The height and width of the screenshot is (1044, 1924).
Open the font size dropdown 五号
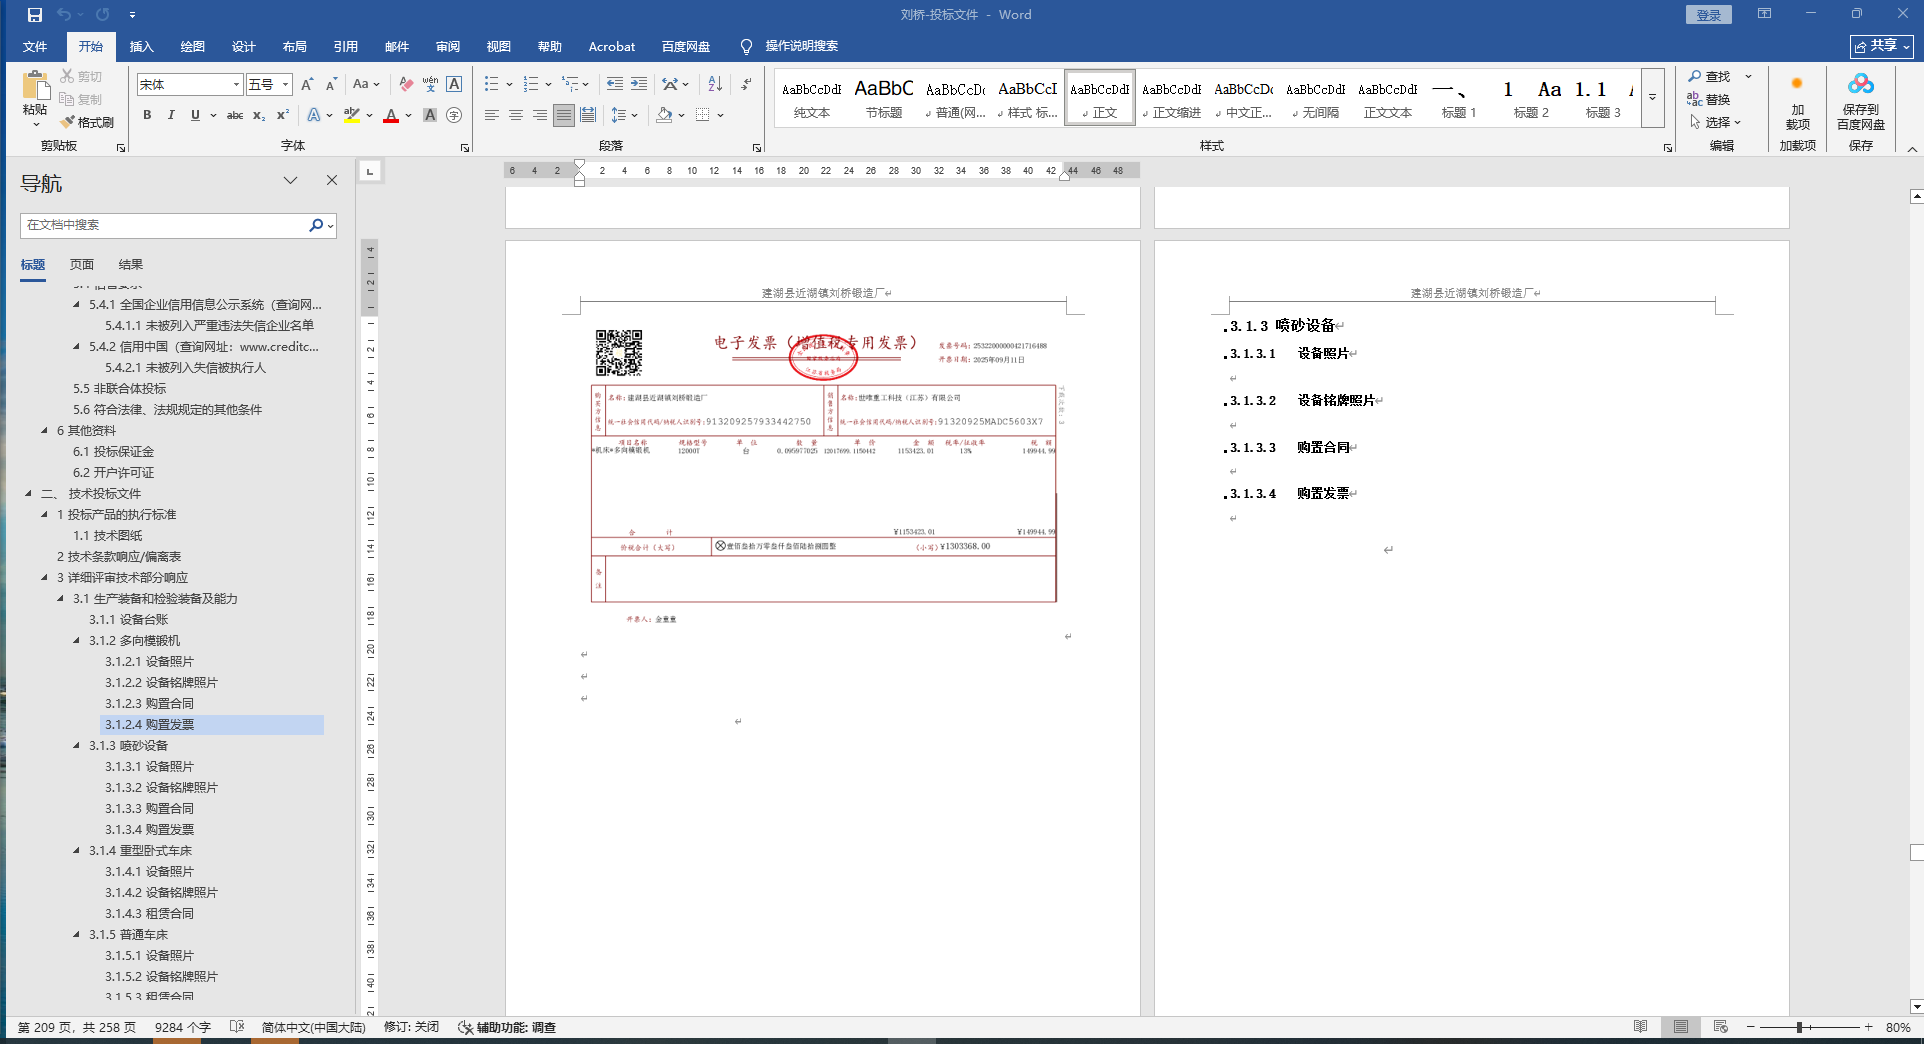coord(286,85)
